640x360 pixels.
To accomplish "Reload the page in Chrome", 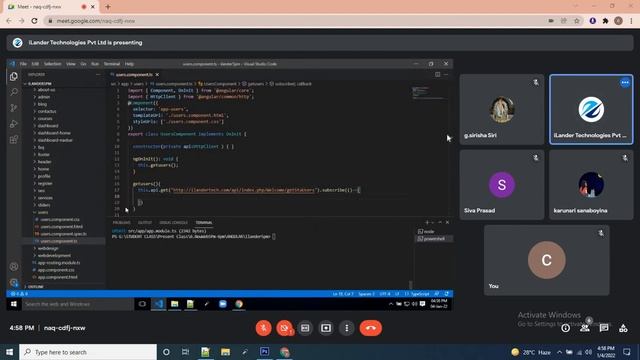I will [35, 21].
